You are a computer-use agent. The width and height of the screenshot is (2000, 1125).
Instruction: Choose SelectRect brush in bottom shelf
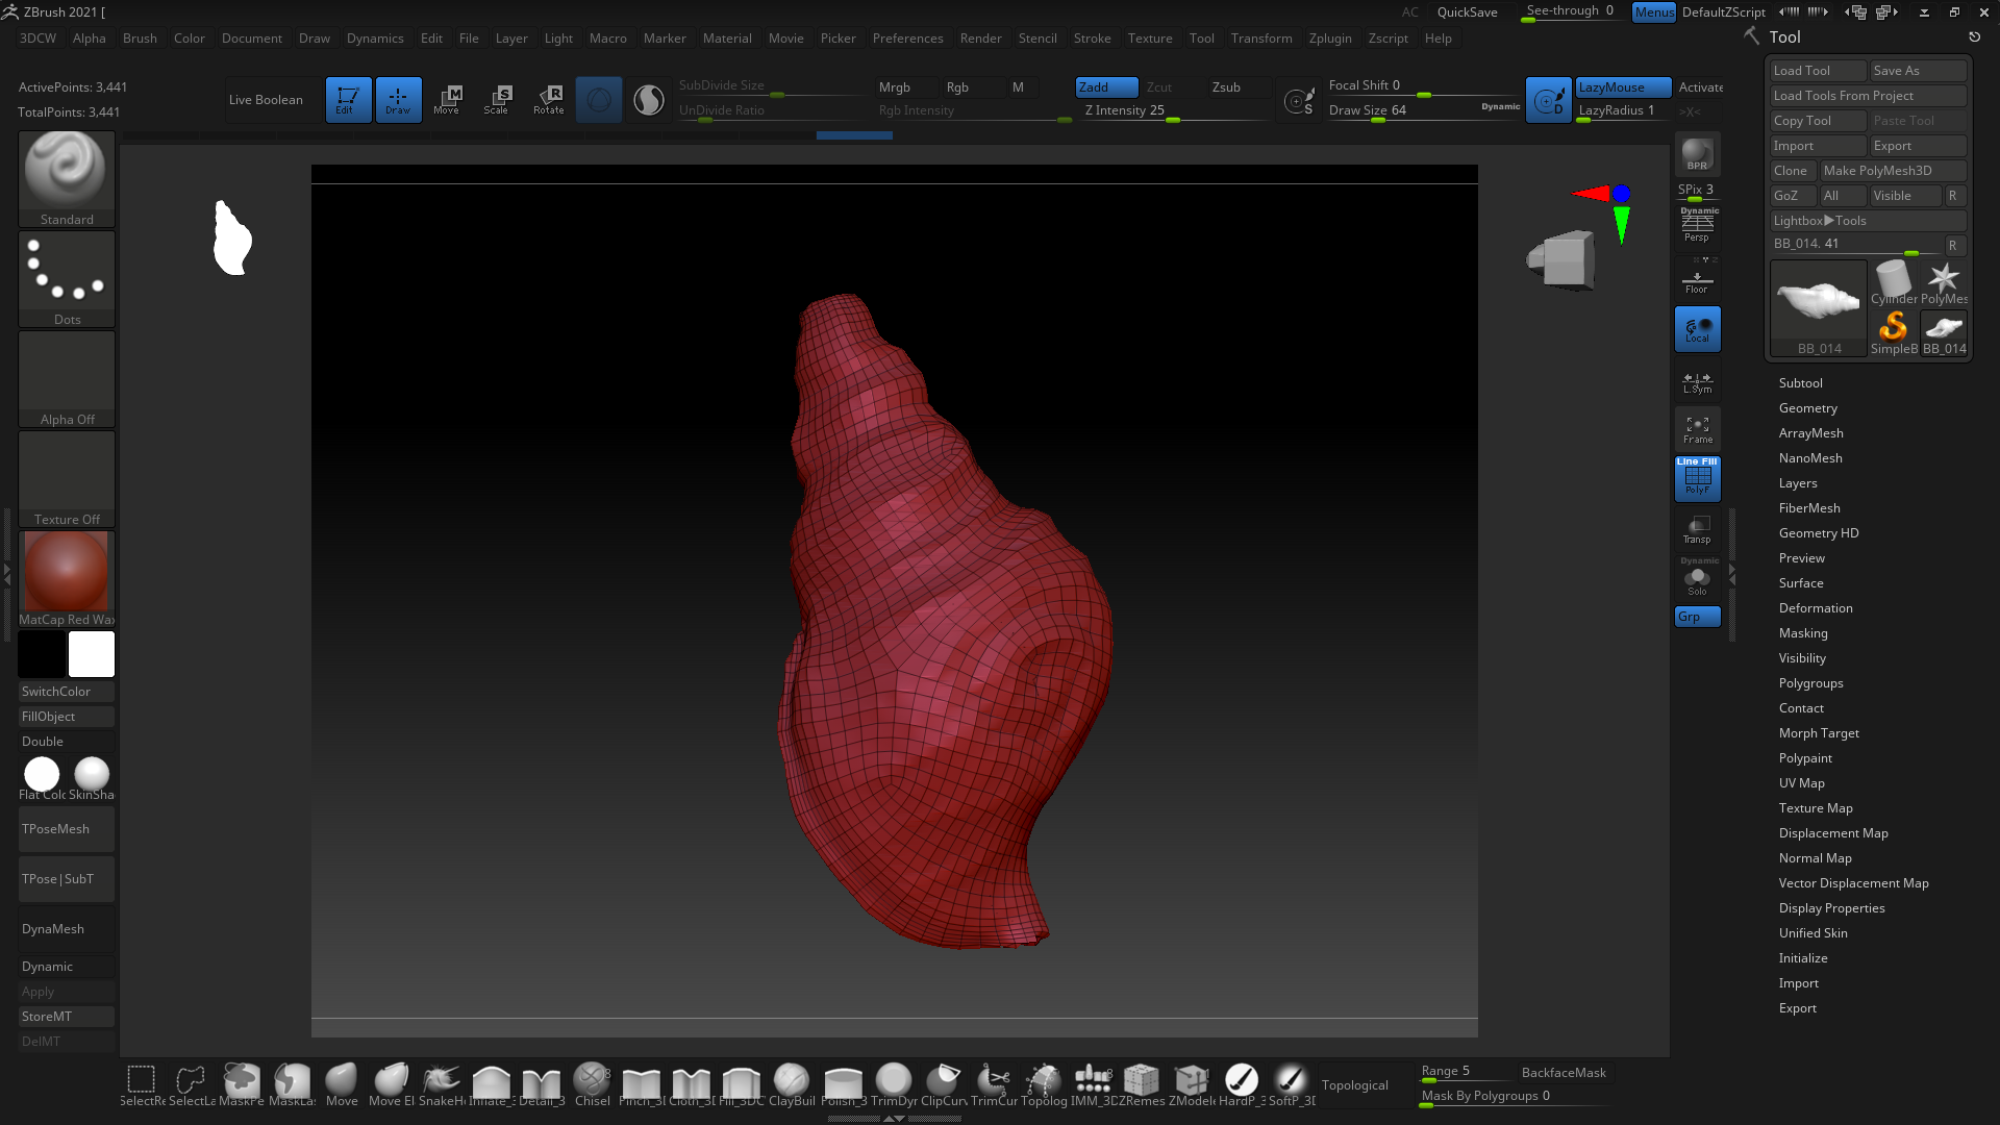141,1085
